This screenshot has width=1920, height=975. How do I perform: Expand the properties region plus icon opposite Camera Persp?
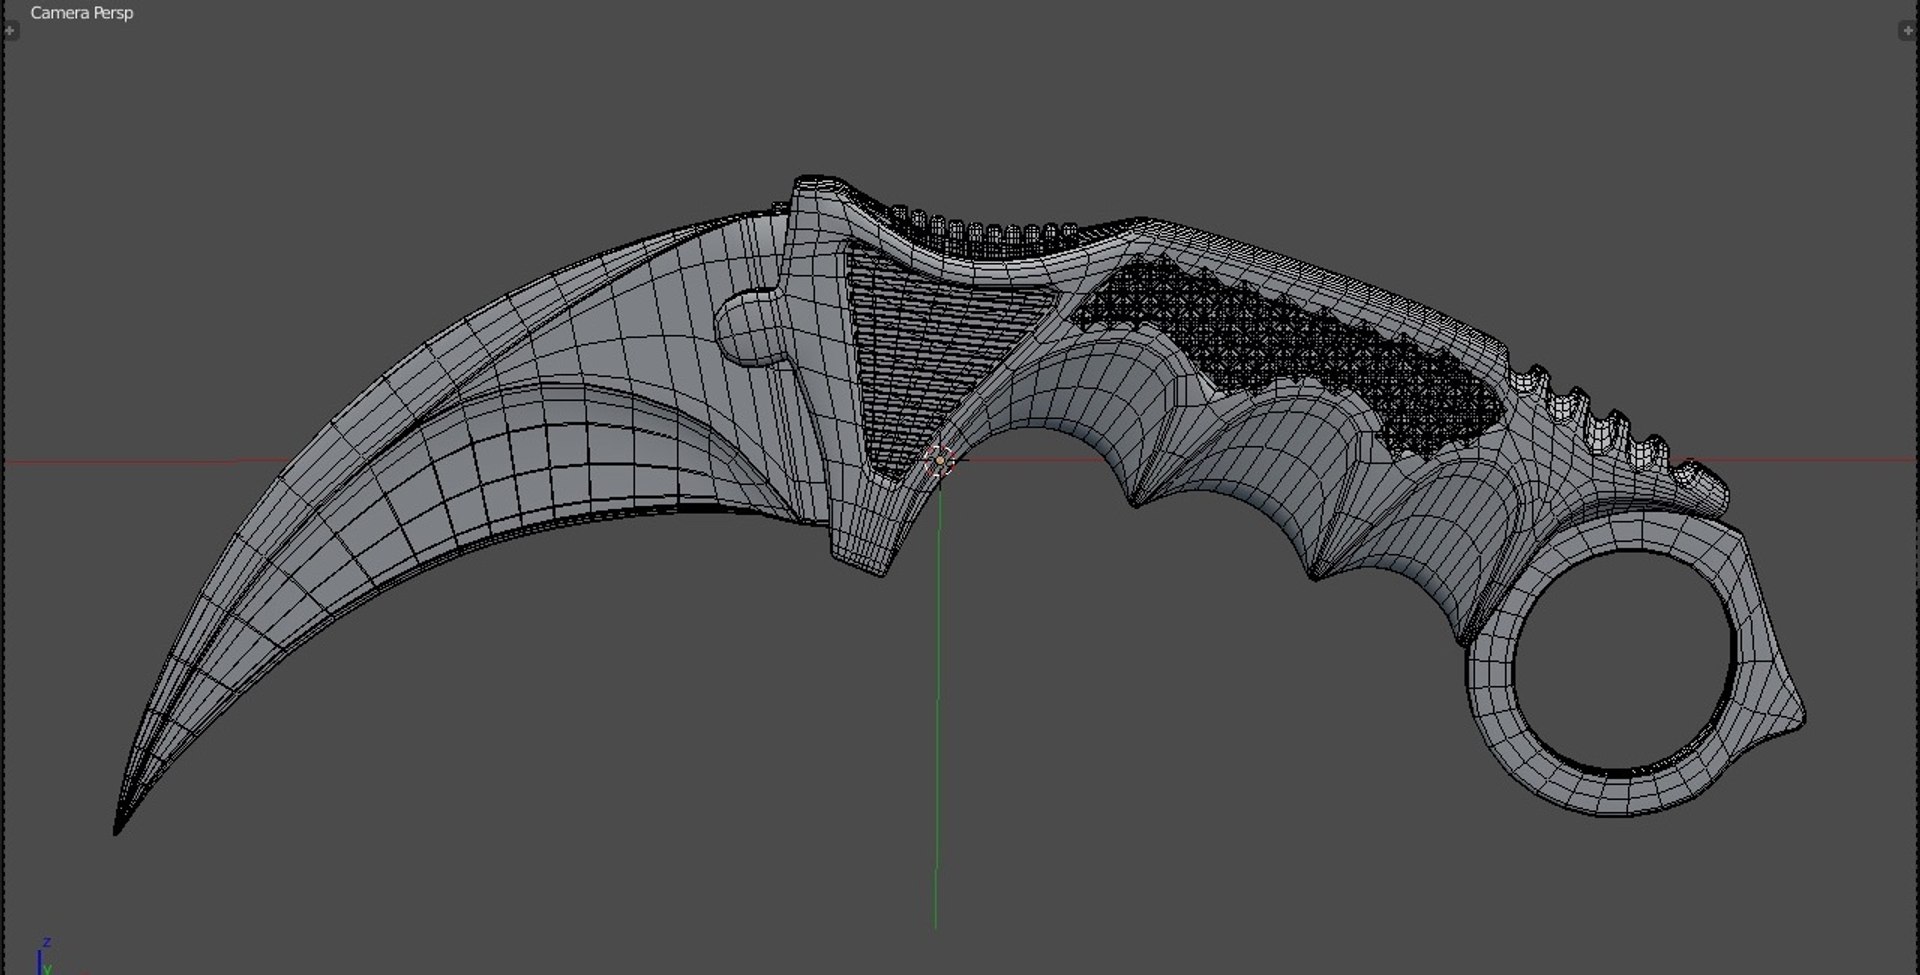(x=1907, y=31)
